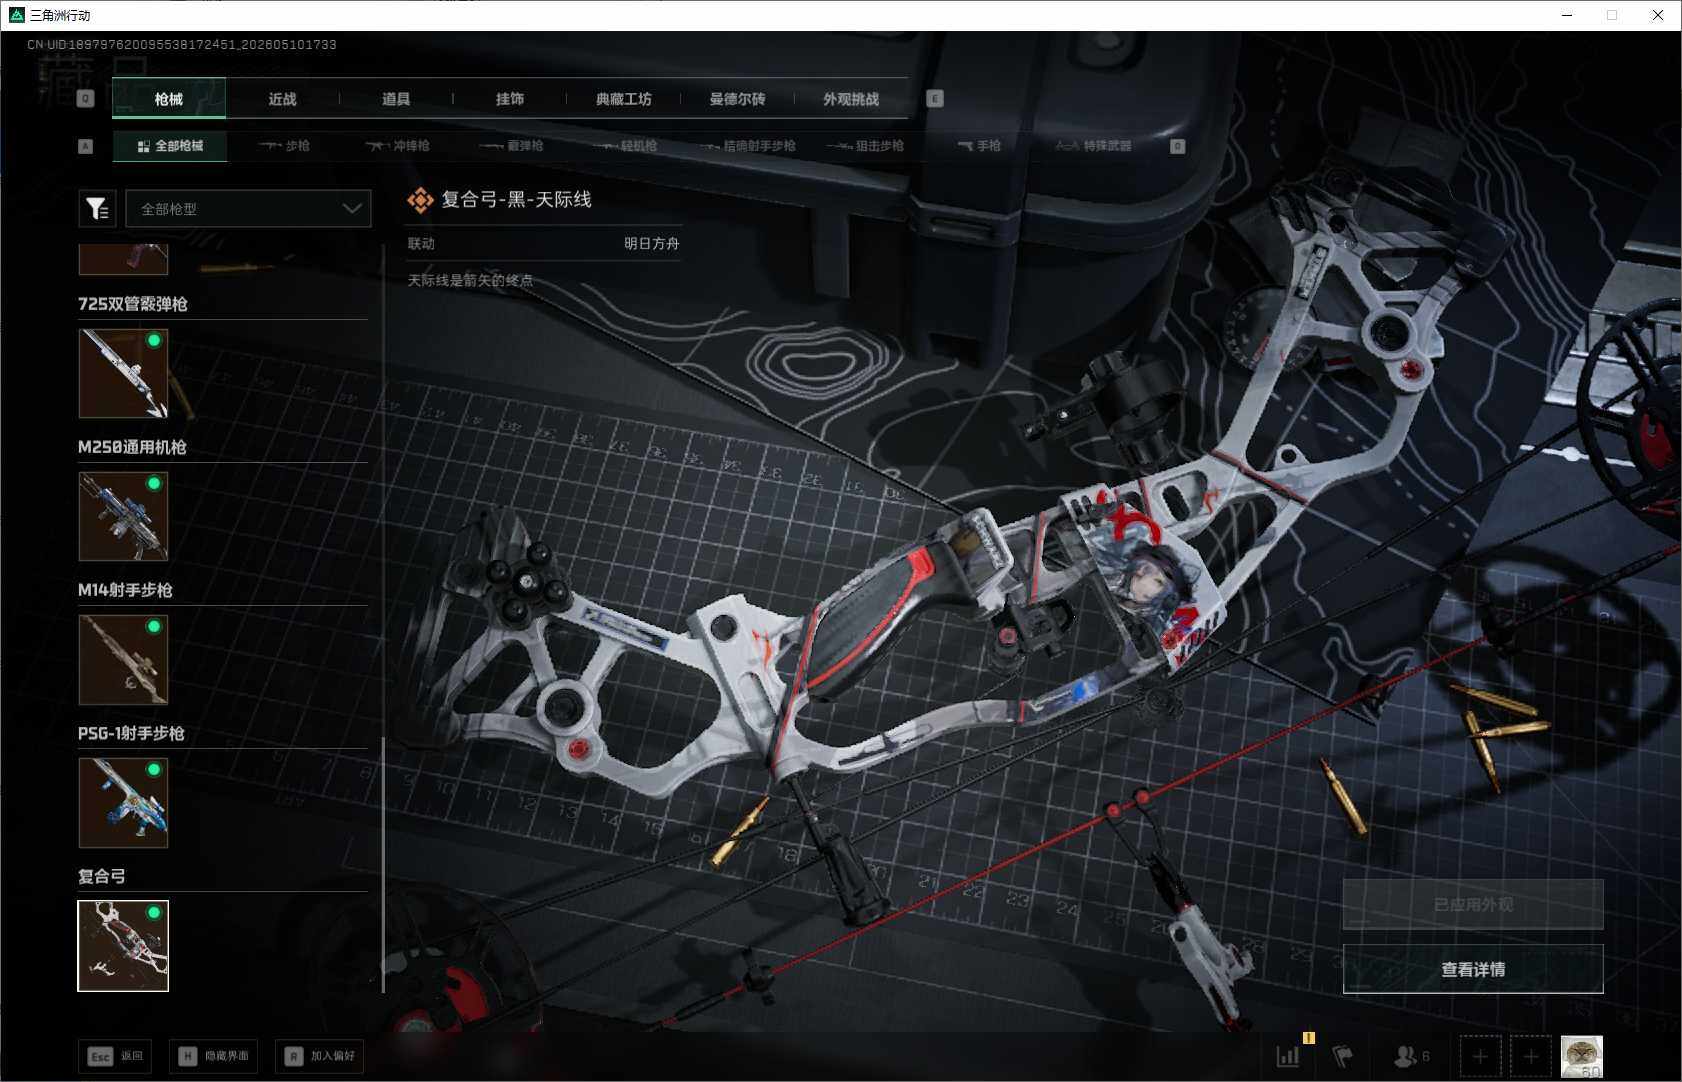Click the 725双管霰弹枪 section header
Viewport: 1682px width, 1082px height.
[133, 304]
